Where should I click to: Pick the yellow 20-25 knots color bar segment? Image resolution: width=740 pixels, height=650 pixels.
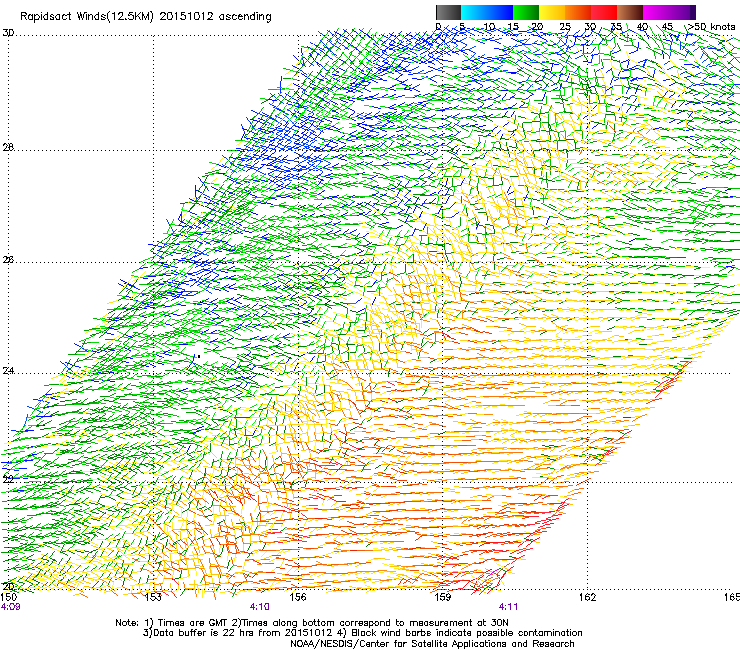click(552, 12)
